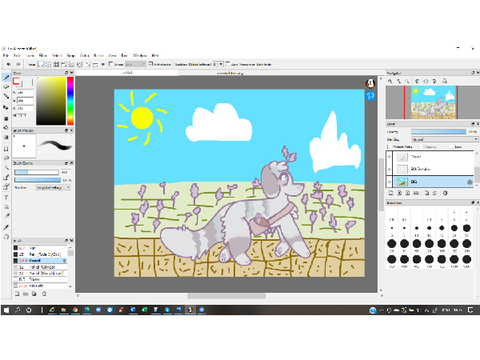Viewport: 480px width, 360px height.
Task: Select the BG layer row
Action: (x=432, y=182)
